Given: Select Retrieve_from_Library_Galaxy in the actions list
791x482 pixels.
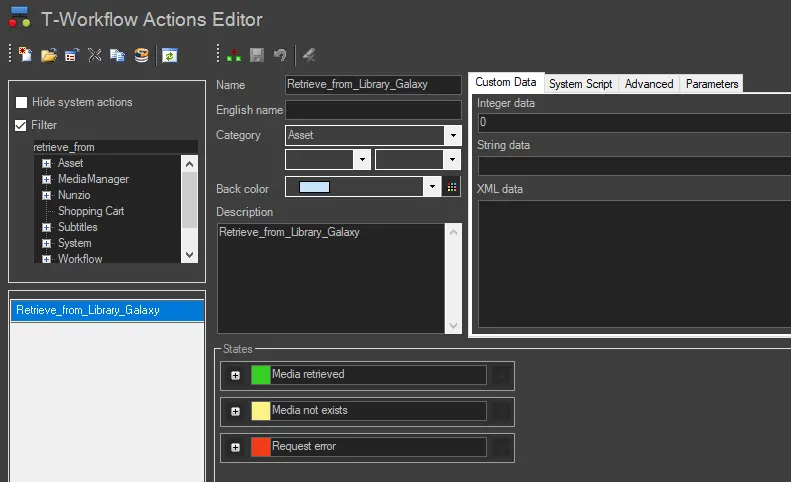Looking at the screenshot, I should point(88,310).
